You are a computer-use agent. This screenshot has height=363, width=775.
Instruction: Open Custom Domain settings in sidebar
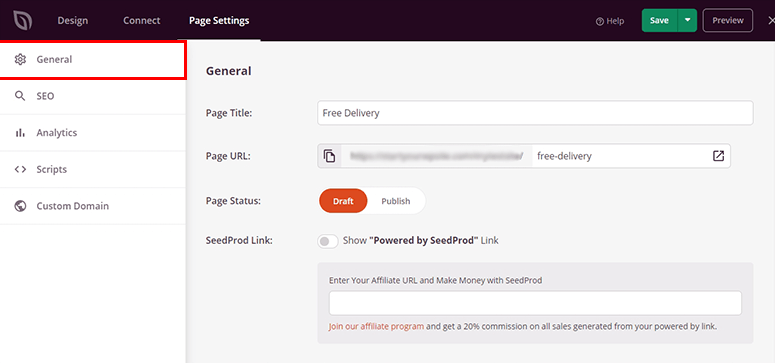tap(93, 206)
